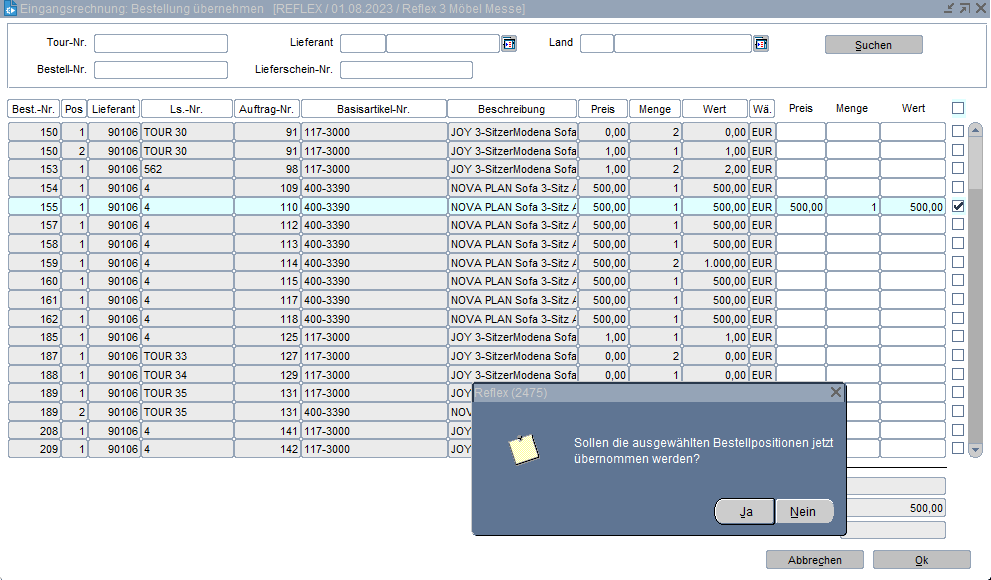Focus the Tour-Nr. input field
The height and width of the screenshot is (580, 991).
161,43
